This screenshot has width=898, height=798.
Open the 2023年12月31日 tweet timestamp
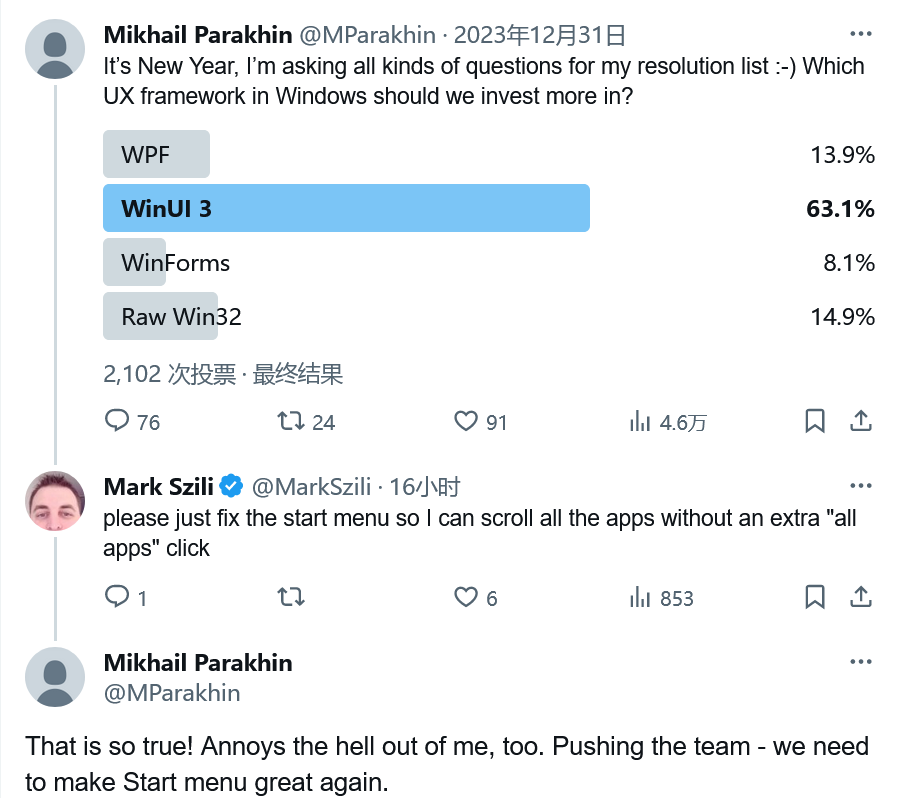pyautogui.click(x=539, y=35)
